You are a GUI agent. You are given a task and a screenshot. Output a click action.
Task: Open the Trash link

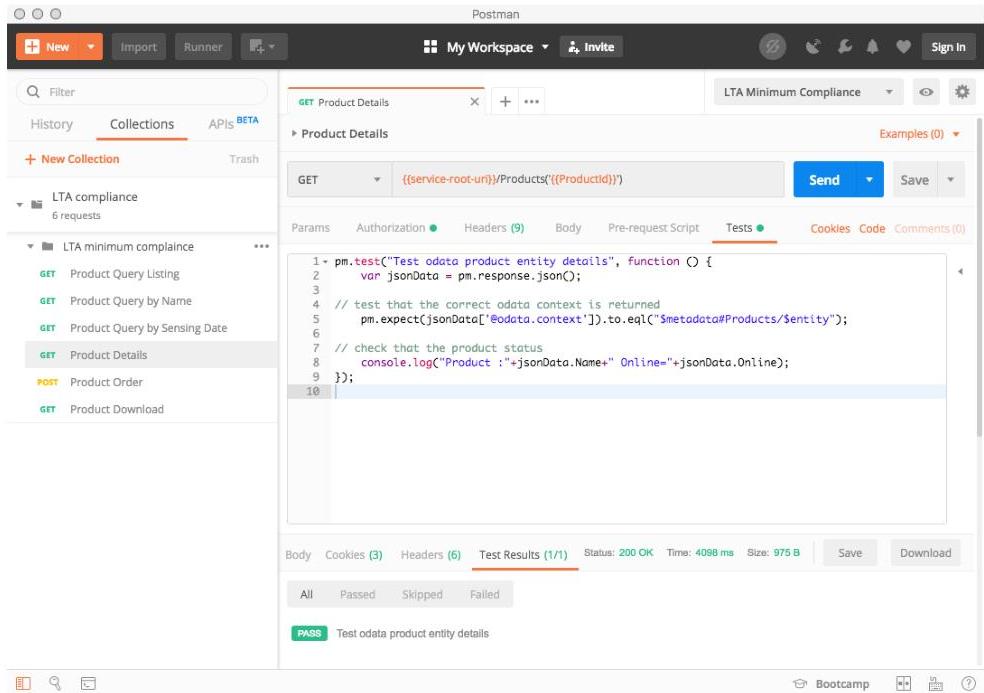coord(244,159)
